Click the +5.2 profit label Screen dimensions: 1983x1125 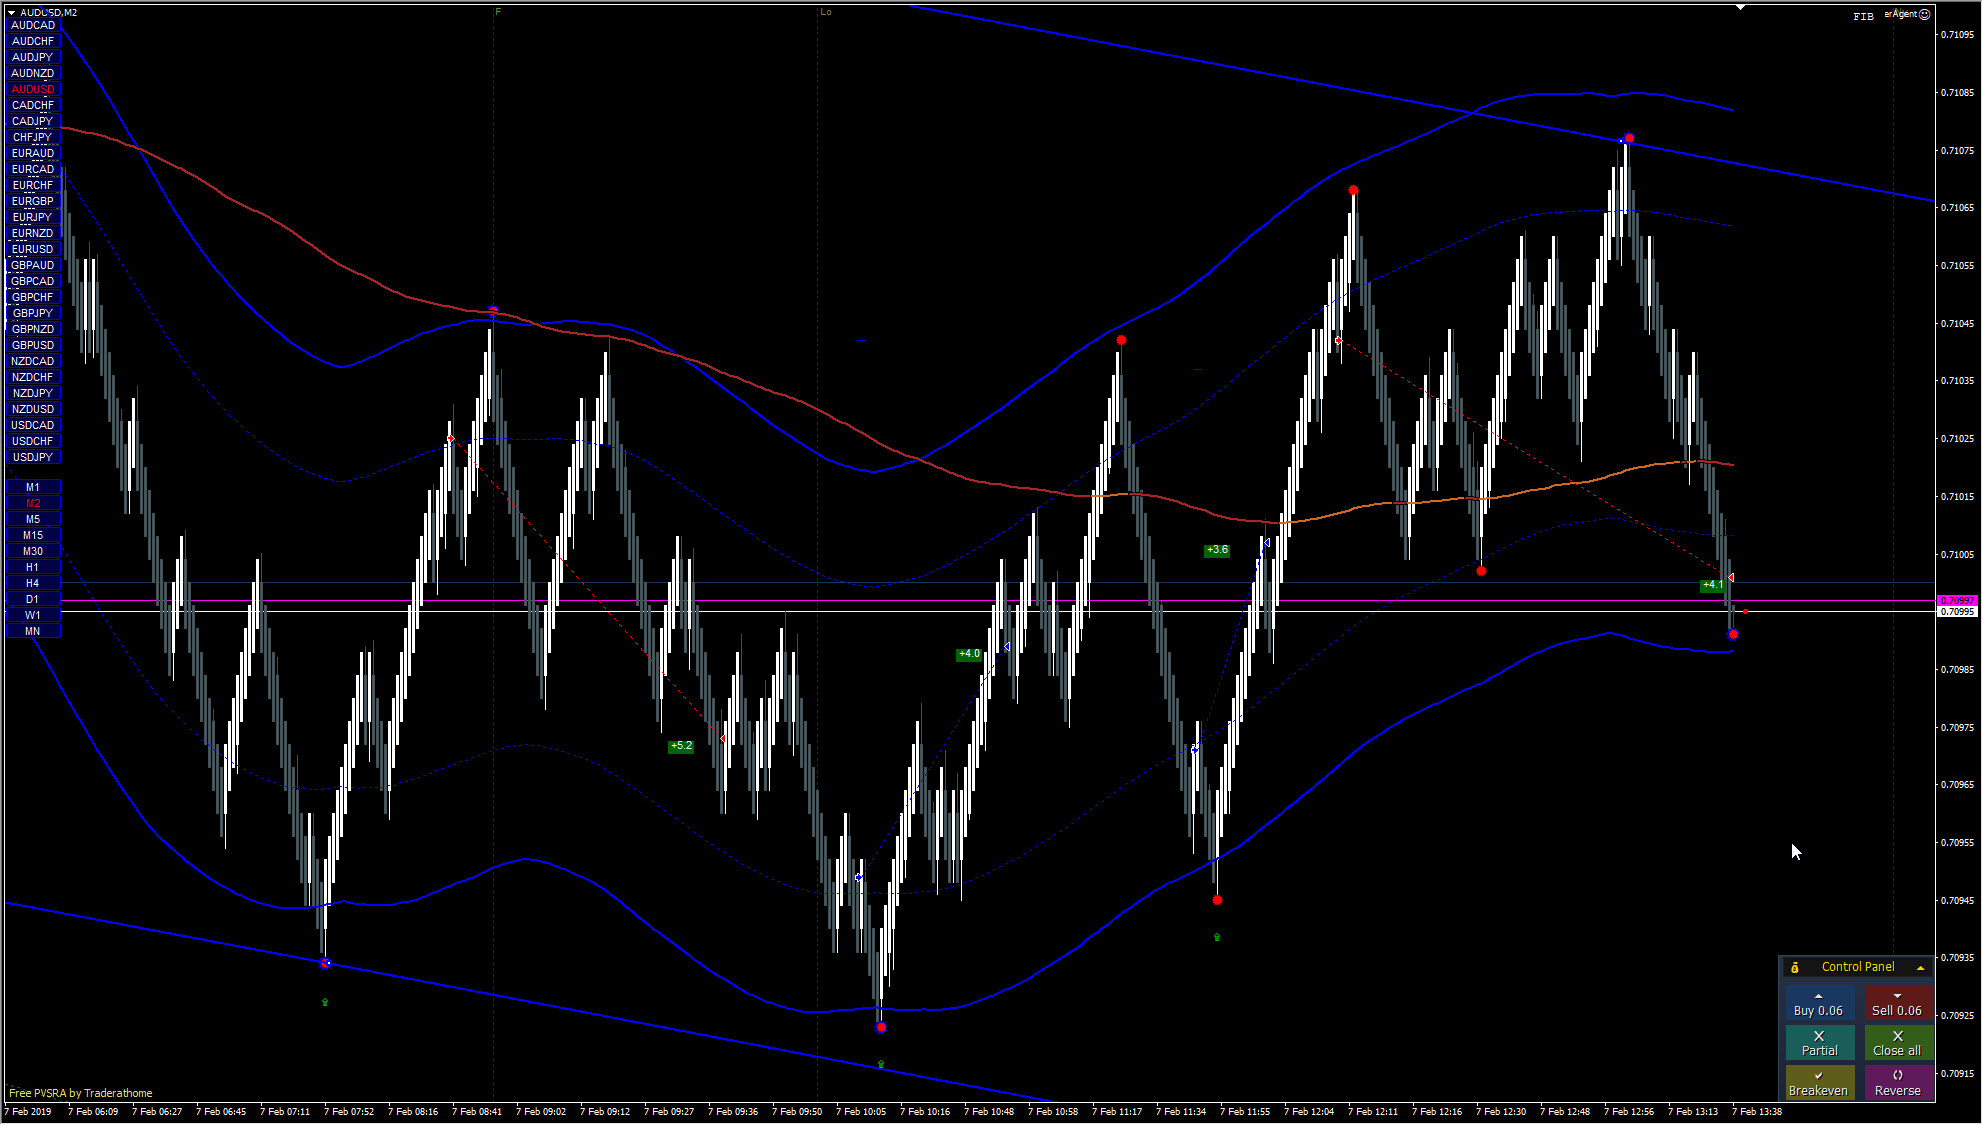coord(681,746)
